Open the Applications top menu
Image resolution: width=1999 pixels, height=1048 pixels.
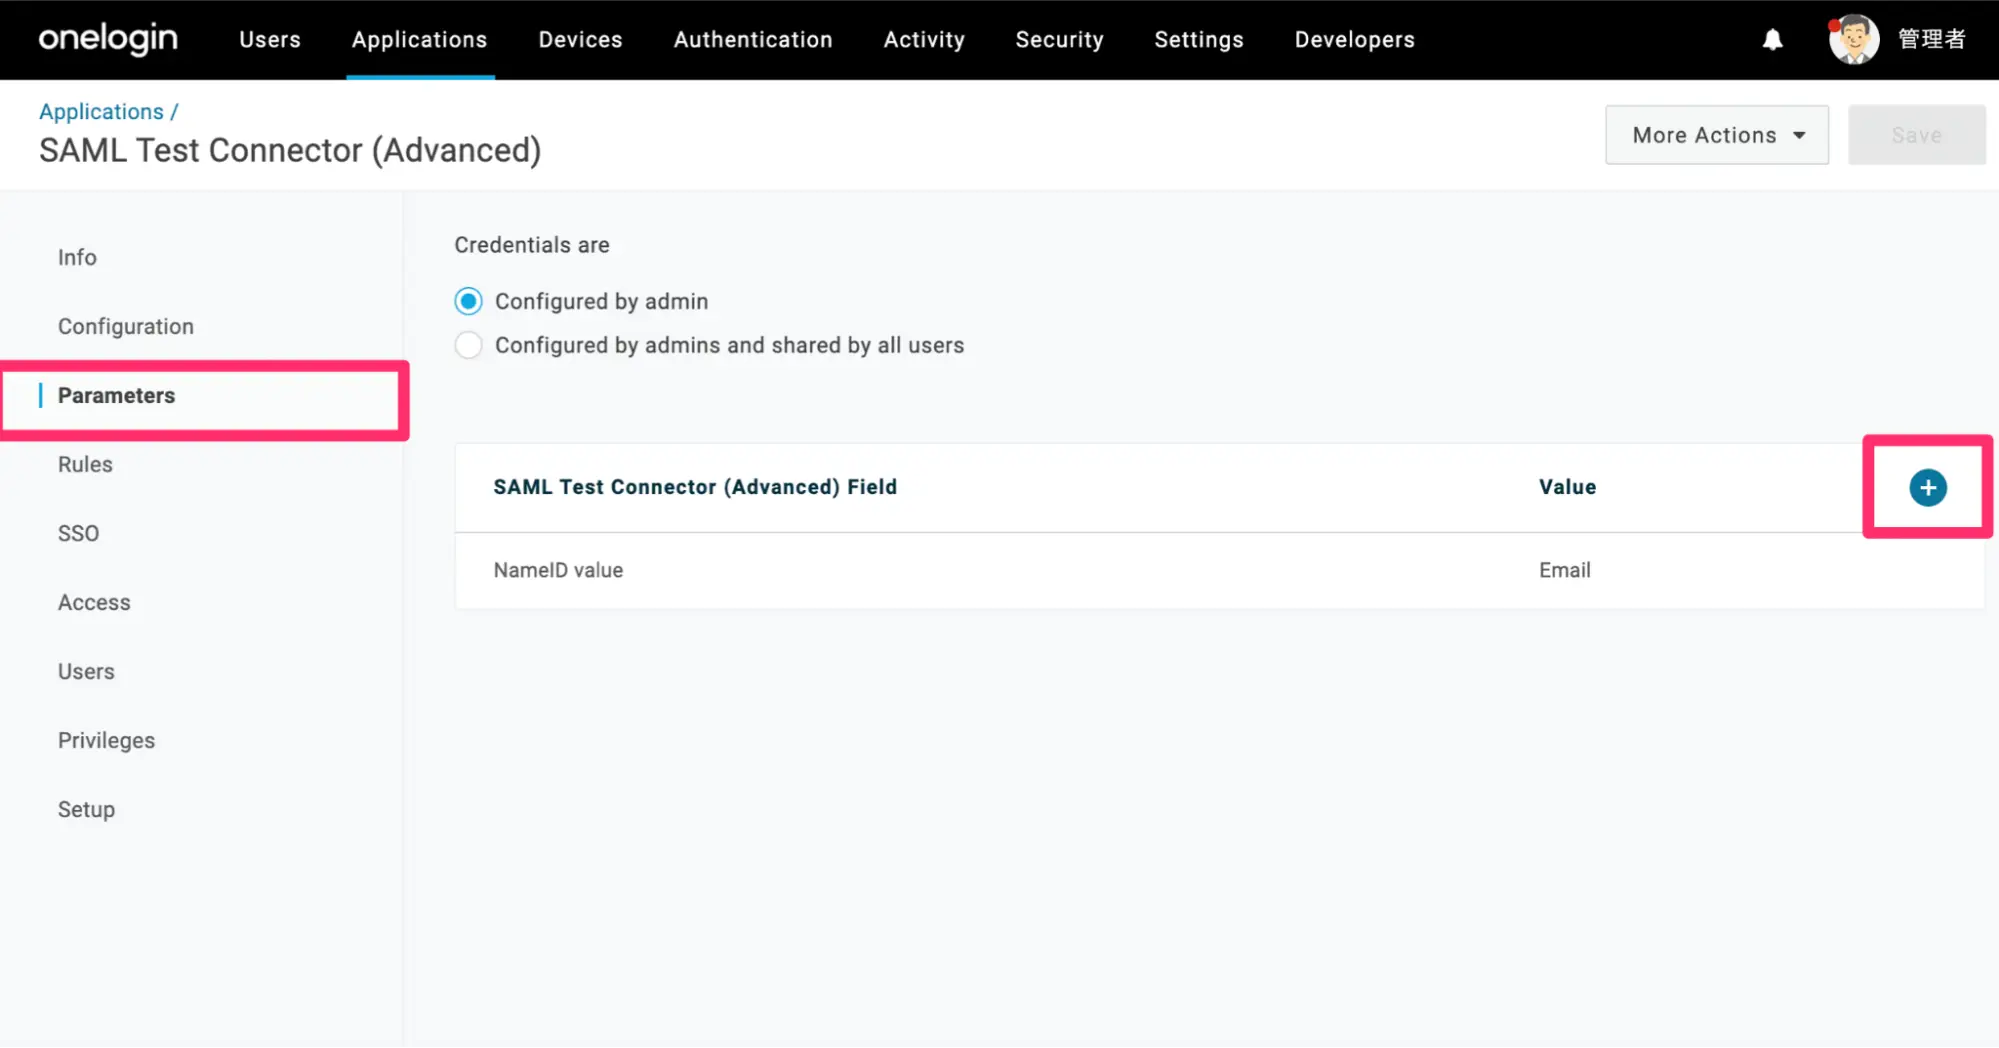point(419,40)
